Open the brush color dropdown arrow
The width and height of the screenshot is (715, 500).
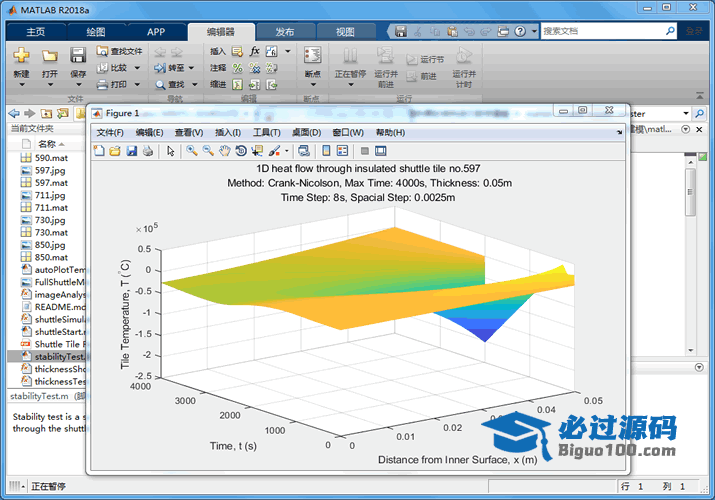(x=287, y=151)
